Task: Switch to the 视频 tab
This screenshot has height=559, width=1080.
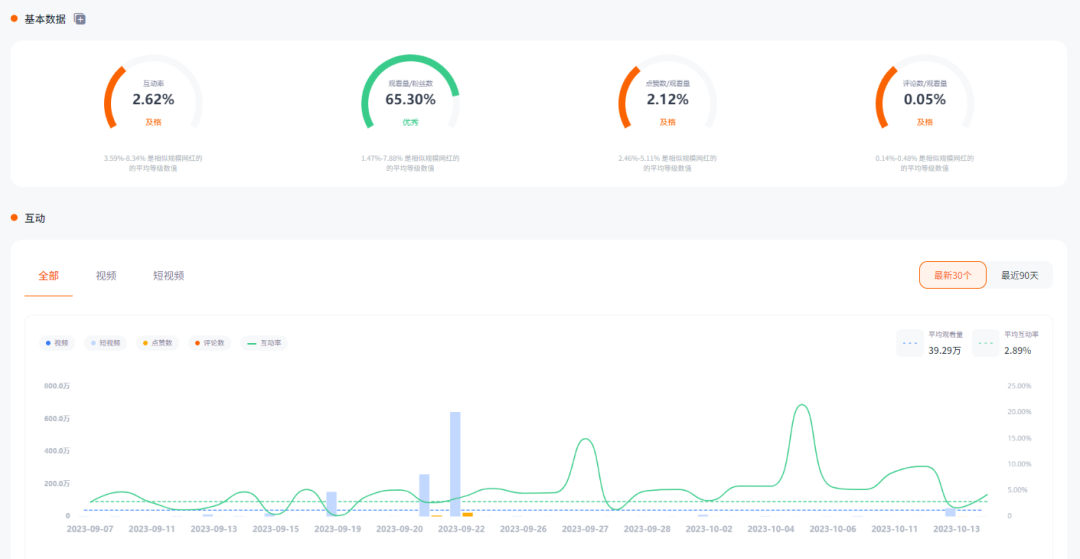Action: tap(106, 275)
